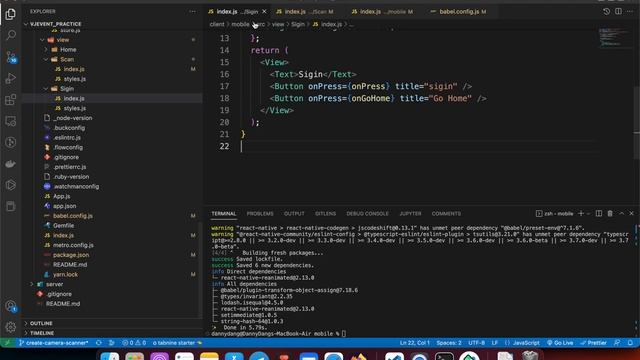
Task: Split the terminal panel
Action: click(599, 213)
